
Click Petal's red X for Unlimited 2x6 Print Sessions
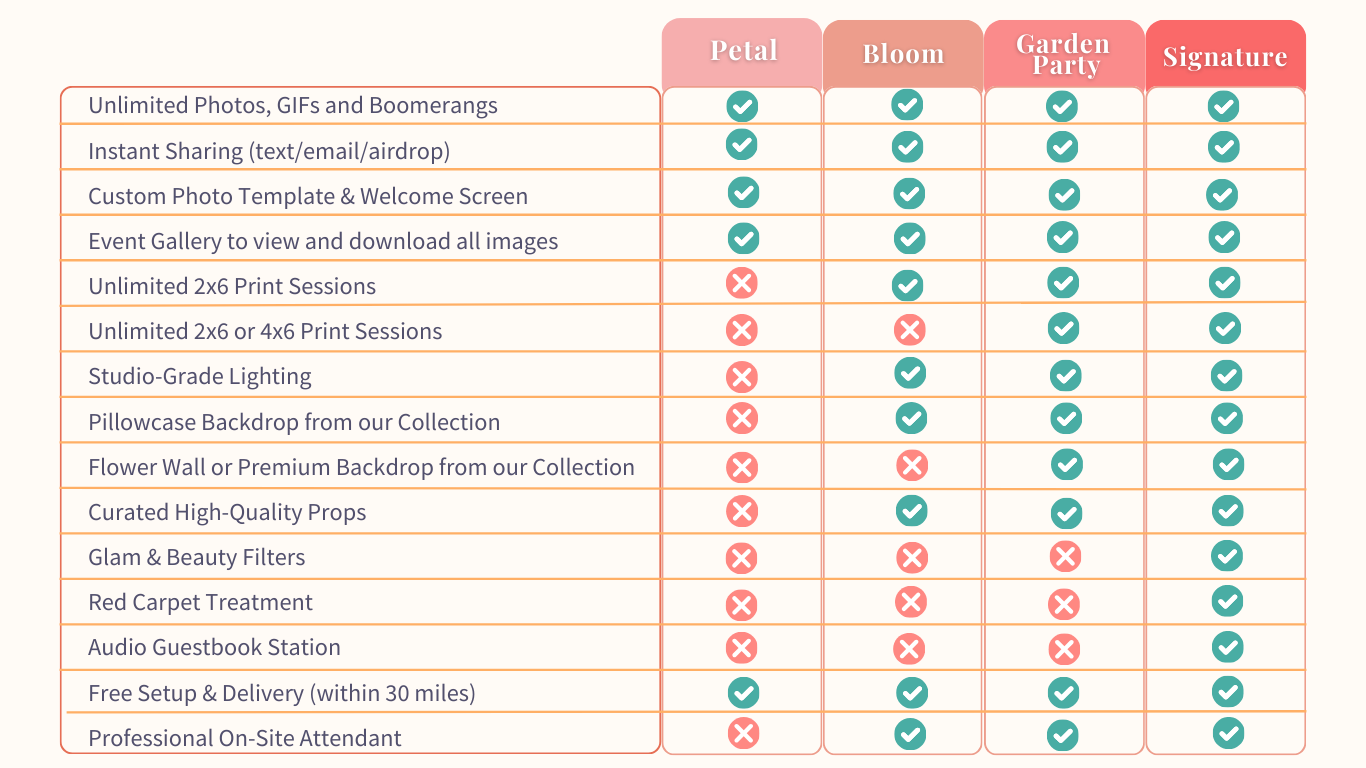pos(742,284)
